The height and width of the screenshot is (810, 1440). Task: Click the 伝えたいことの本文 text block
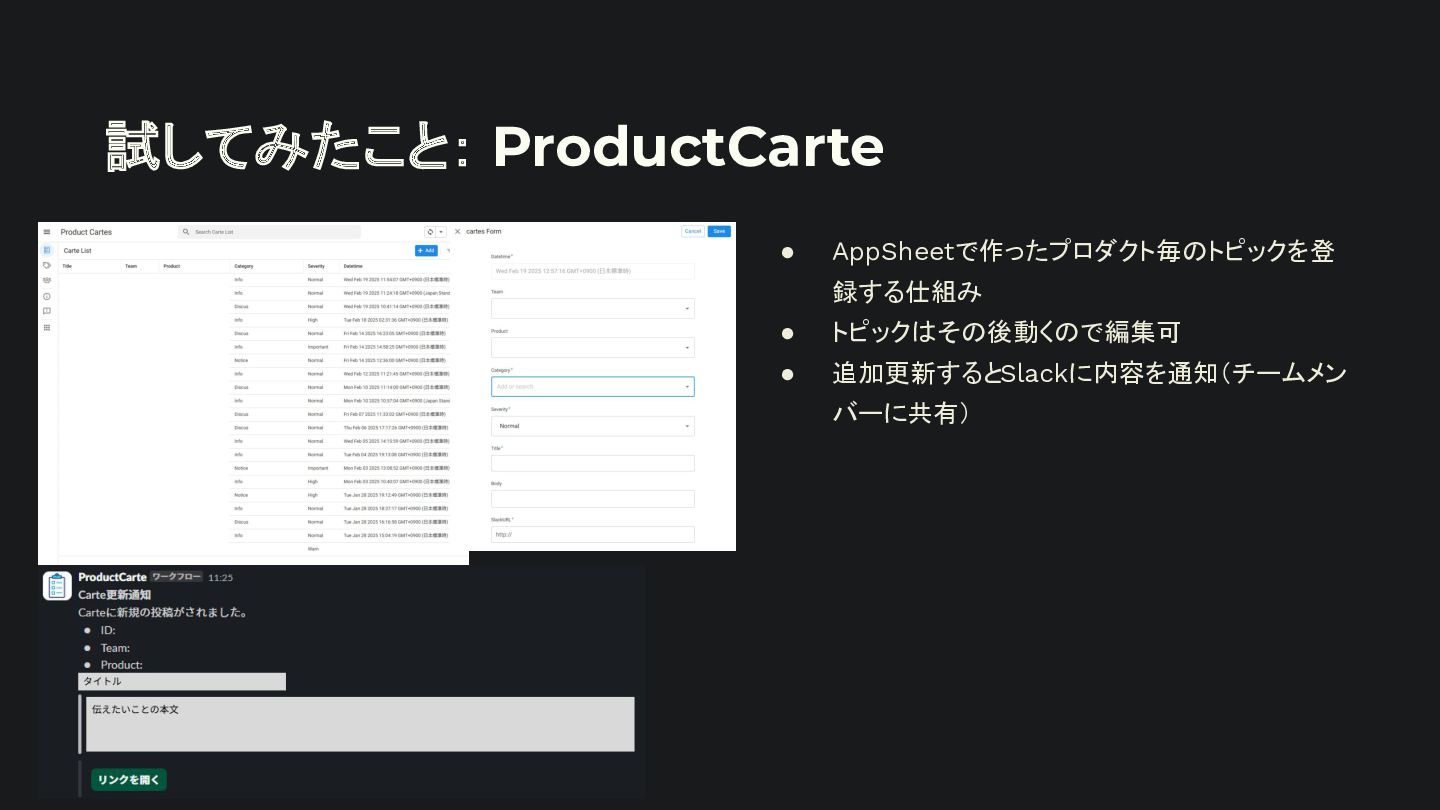coord(360,724)
